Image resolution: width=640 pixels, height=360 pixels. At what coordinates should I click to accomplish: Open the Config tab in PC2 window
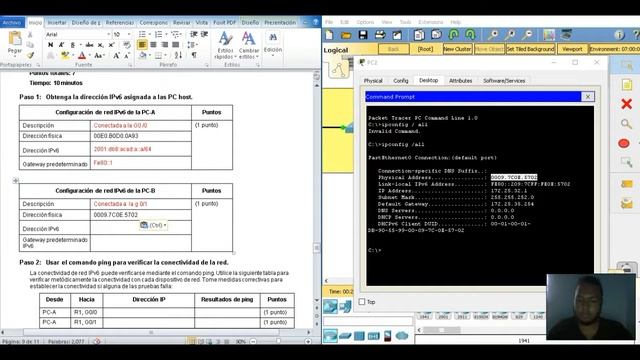coord(401,81)
